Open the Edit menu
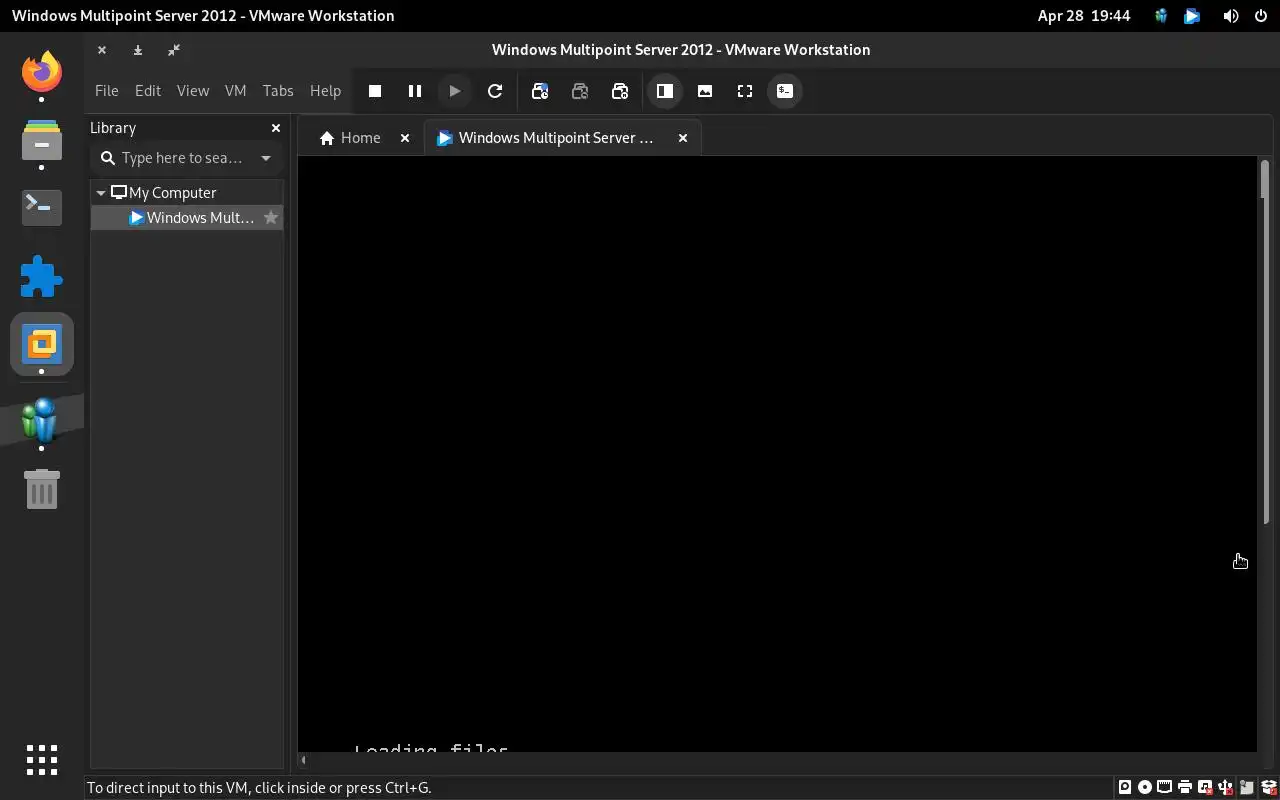Screen dimensions: 1280x800 coord(148,90)
